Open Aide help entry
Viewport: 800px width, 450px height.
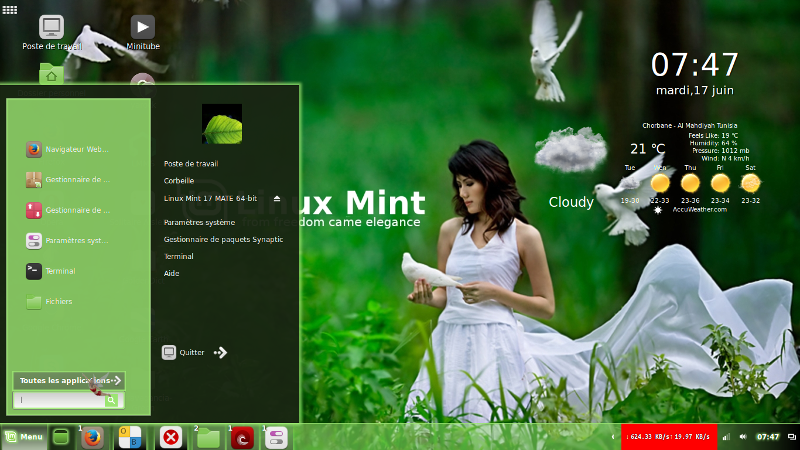pyautogui.click(x=171, y=273)
